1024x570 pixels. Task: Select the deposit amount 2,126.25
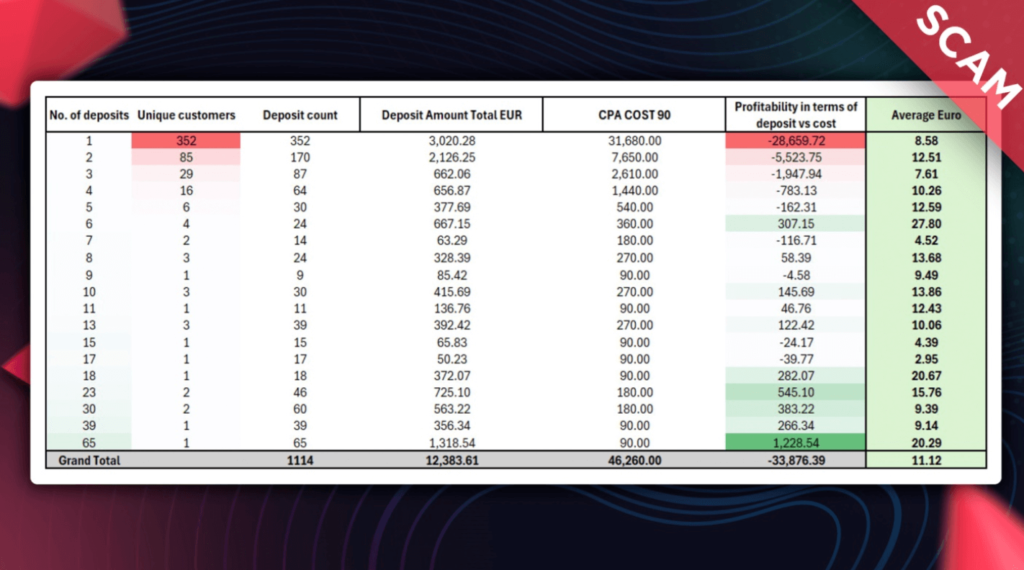tap(452, 157)
